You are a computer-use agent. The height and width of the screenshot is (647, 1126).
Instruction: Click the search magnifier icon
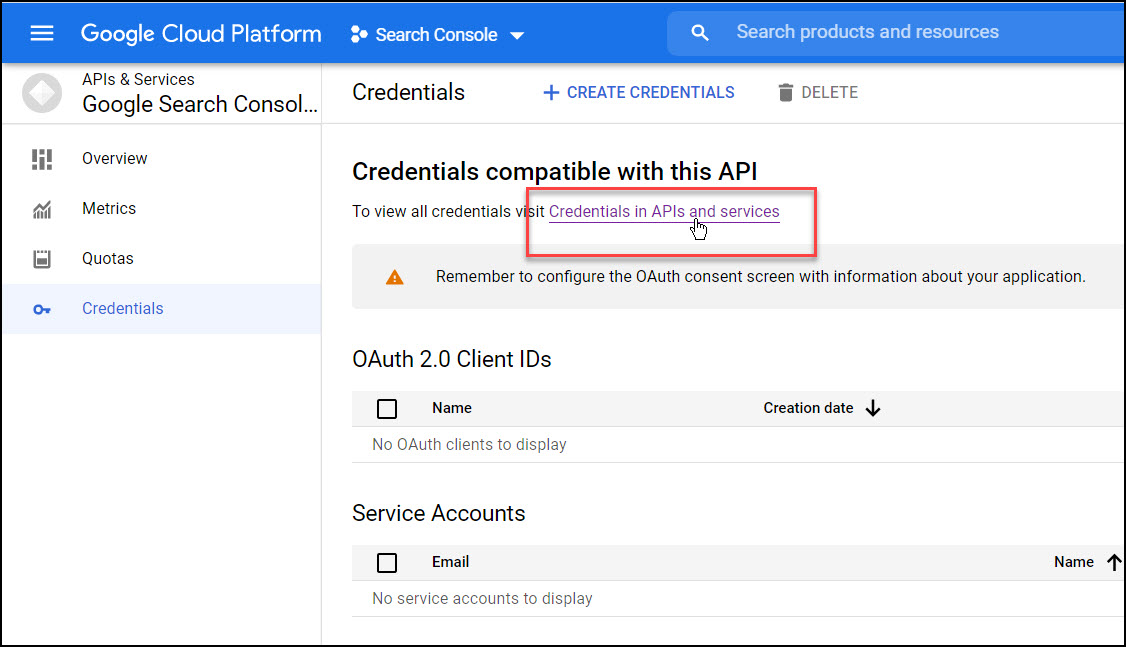[x=699, y=32]
